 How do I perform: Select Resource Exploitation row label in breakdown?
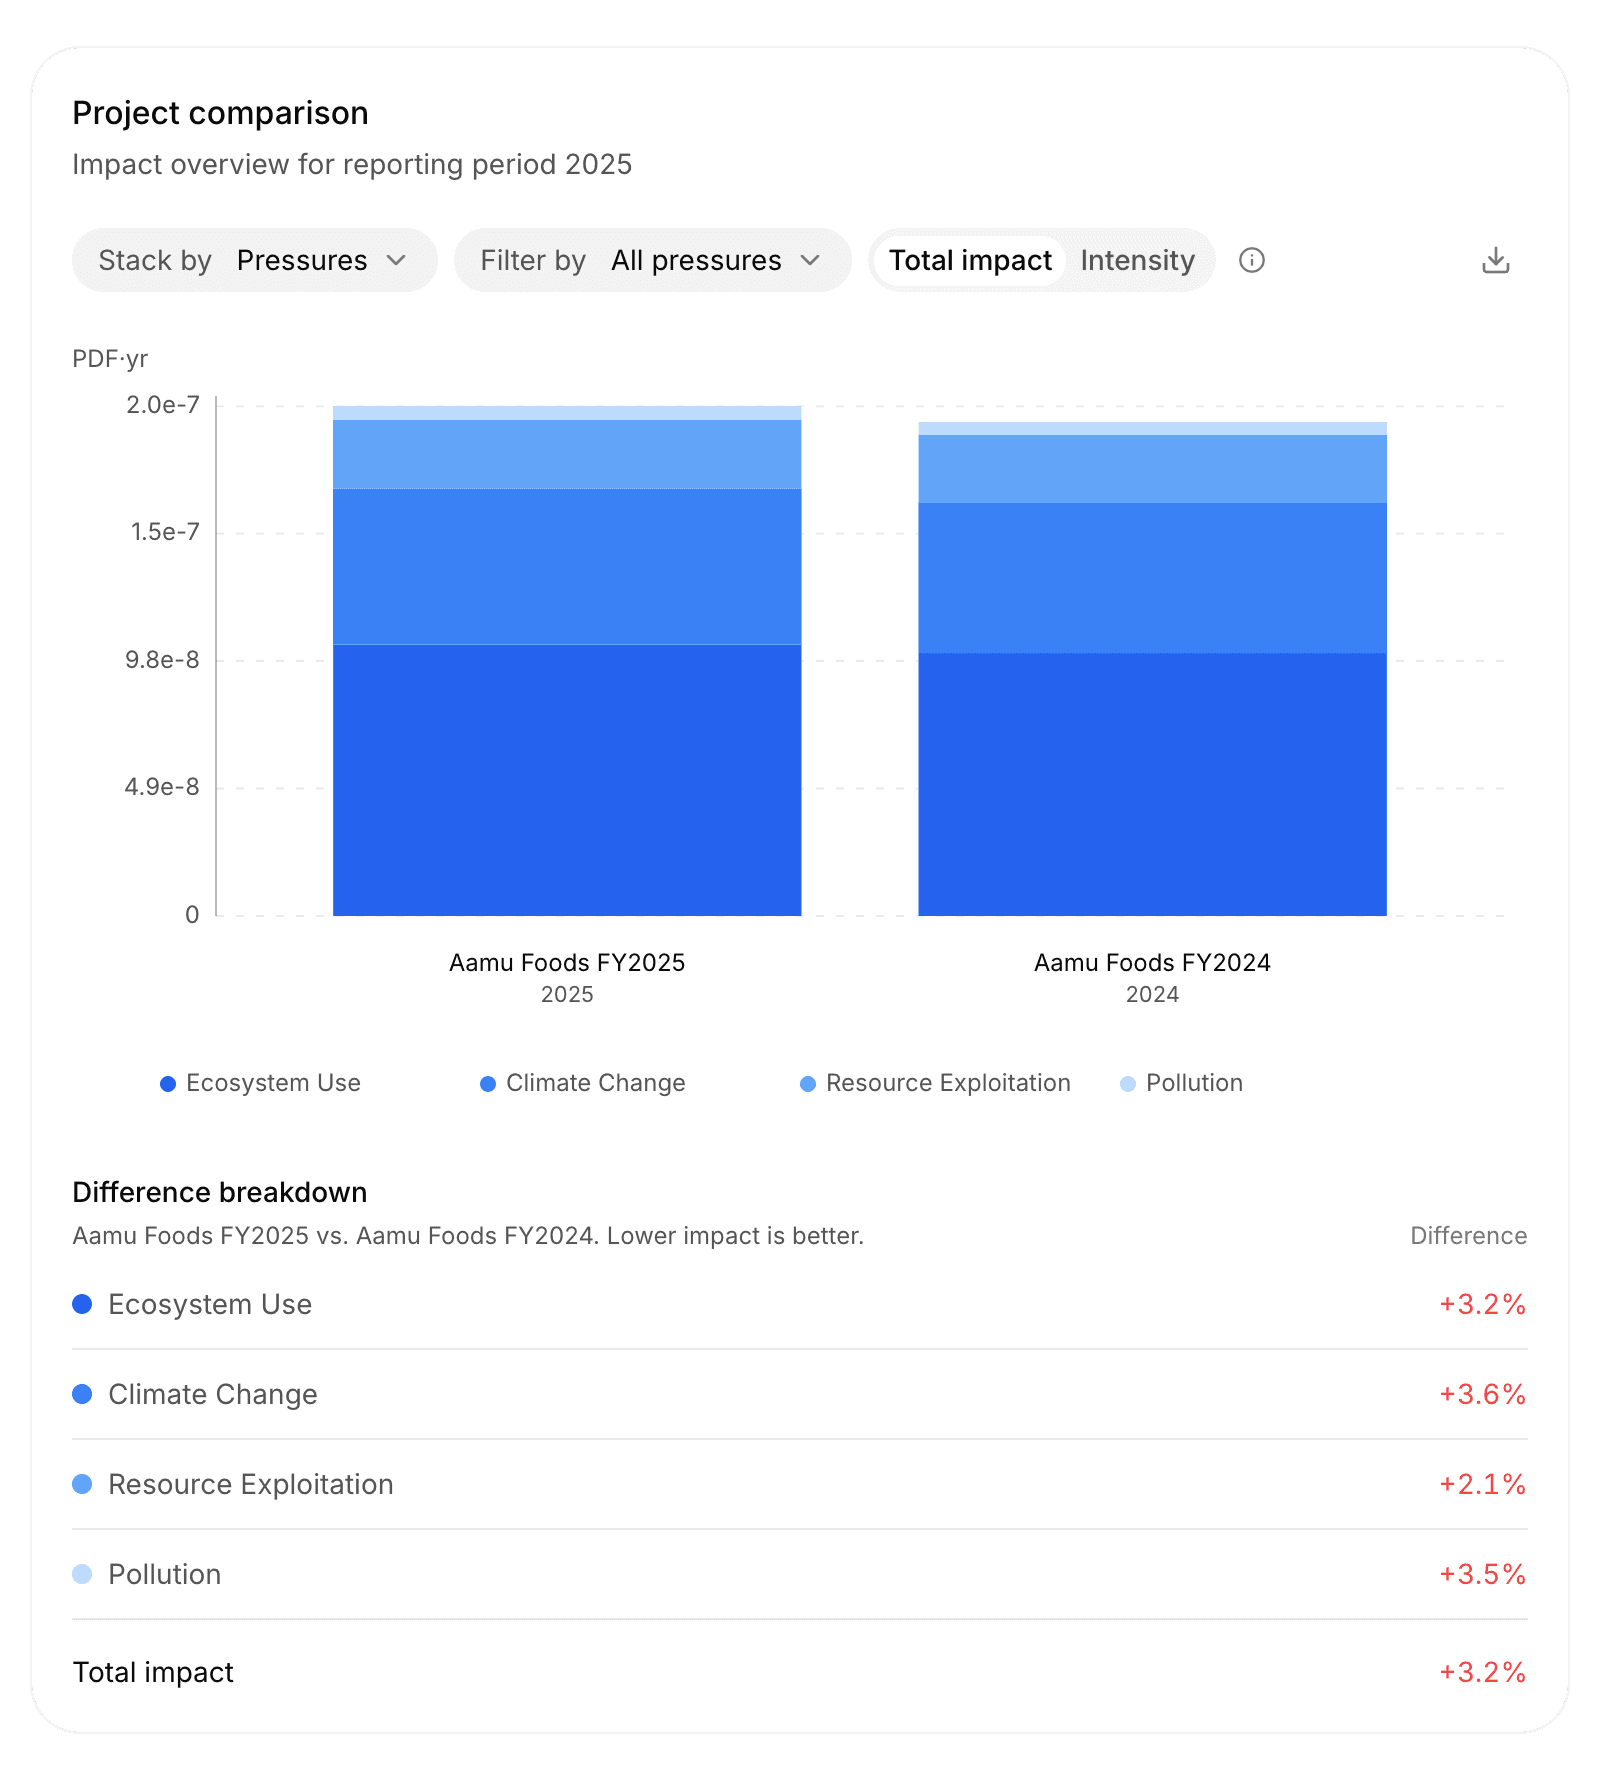pos(251,1484)
